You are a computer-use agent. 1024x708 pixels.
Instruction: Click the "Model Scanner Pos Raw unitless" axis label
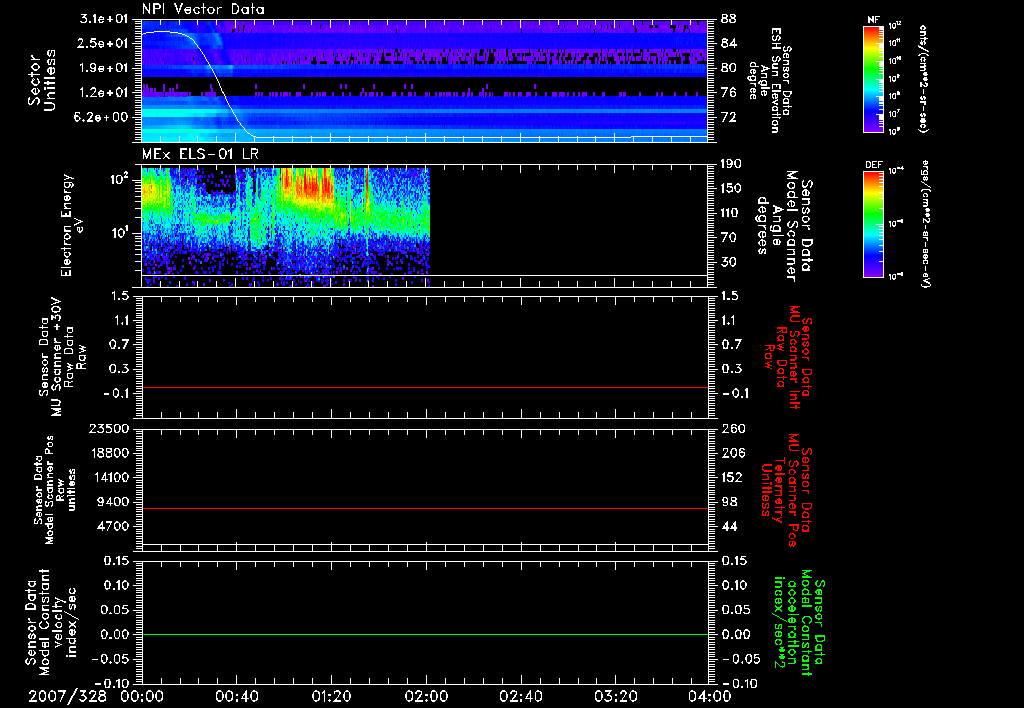pos(55,490)
